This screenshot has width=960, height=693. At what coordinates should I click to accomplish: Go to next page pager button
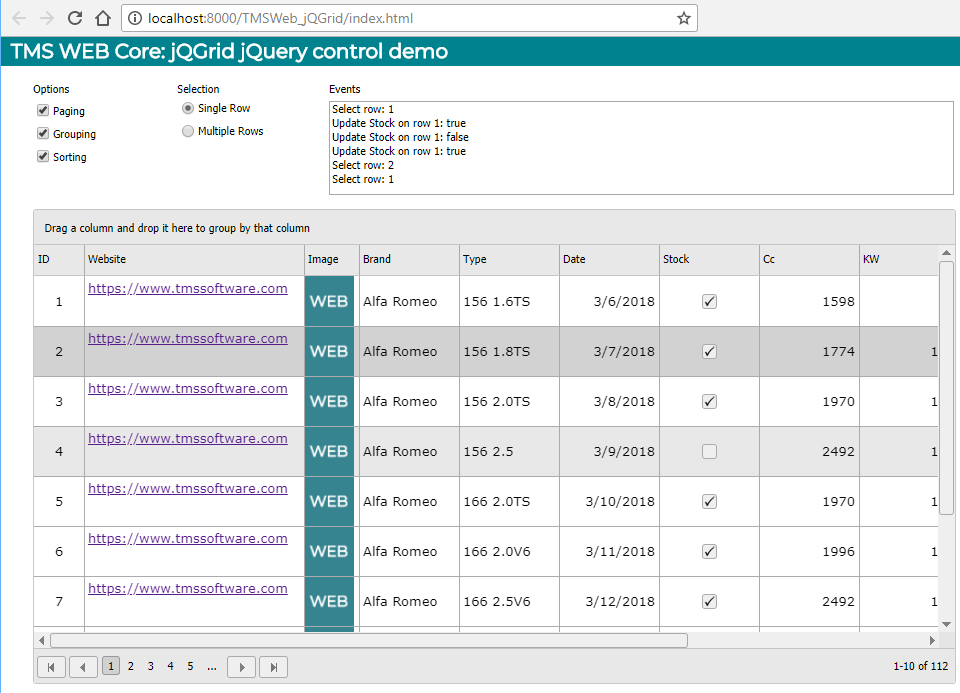pos(241,667)
